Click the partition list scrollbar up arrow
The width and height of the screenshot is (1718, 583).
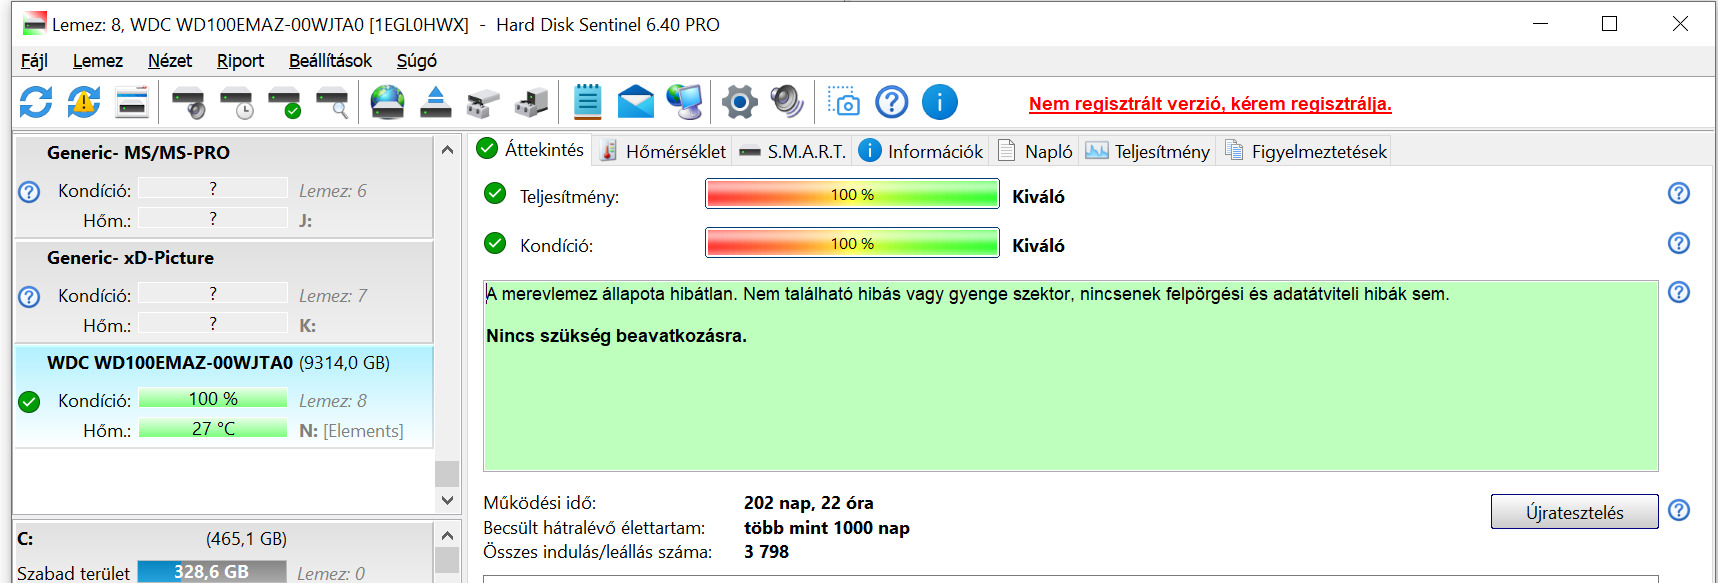(447, 536)
